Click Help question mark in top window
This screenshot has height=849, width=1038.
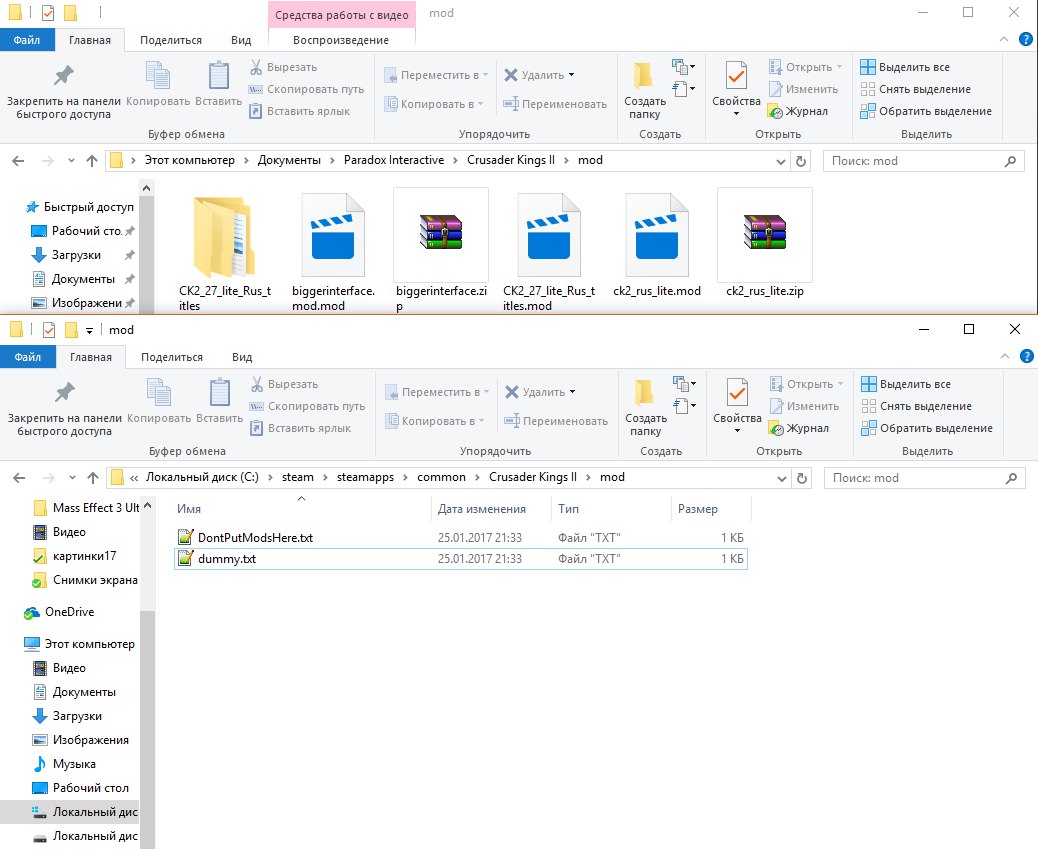[1025, 40]
